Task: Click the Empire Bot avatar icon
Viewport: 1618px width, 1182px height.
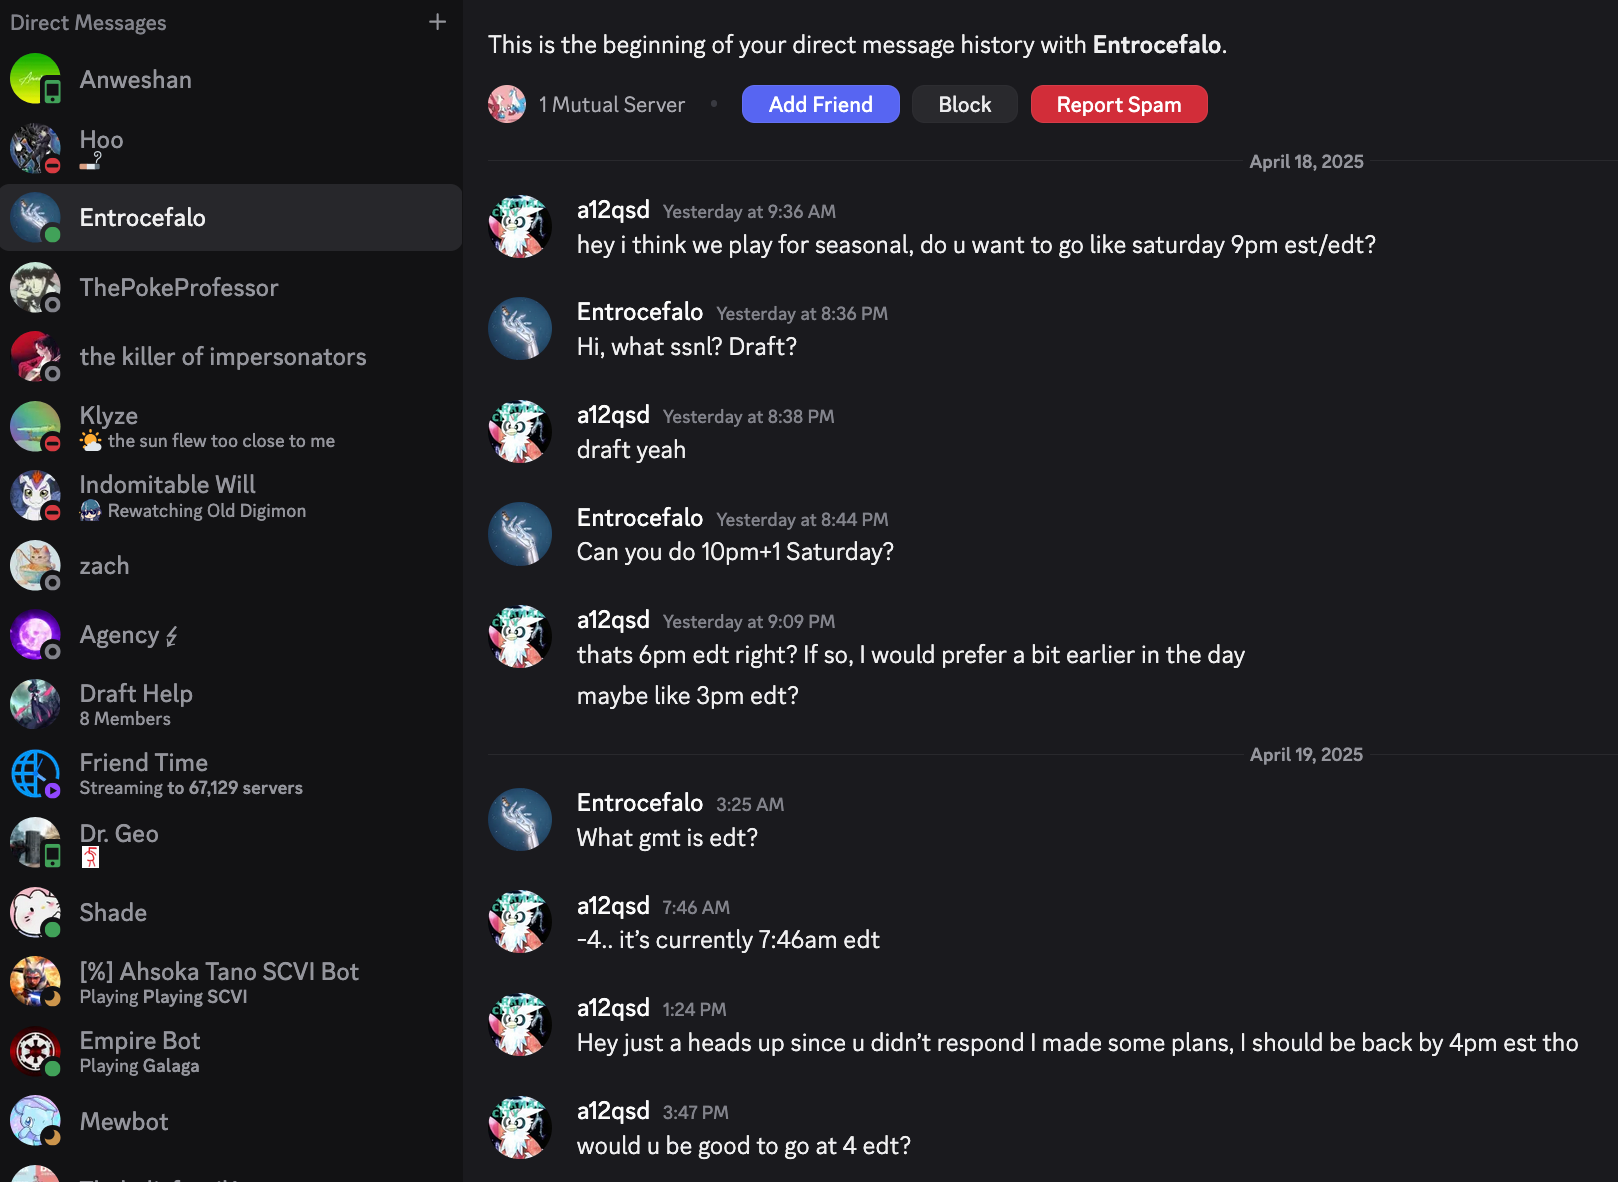Action: (x=35, y=1052)
